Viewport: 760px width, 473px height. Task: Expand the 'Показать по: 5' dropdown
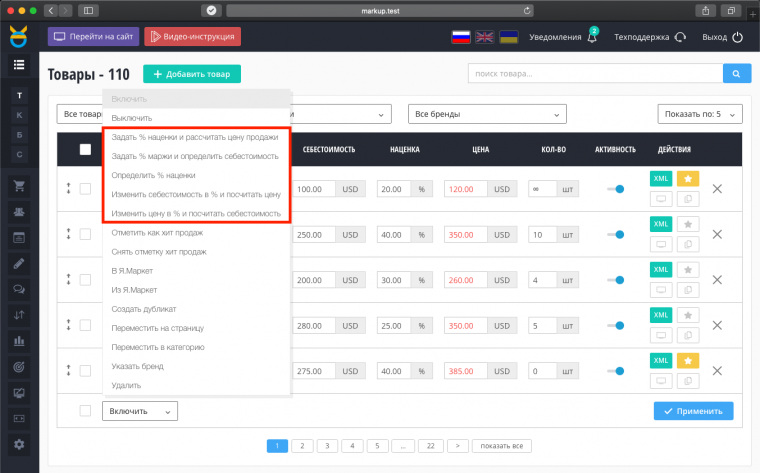click(699, 114)
